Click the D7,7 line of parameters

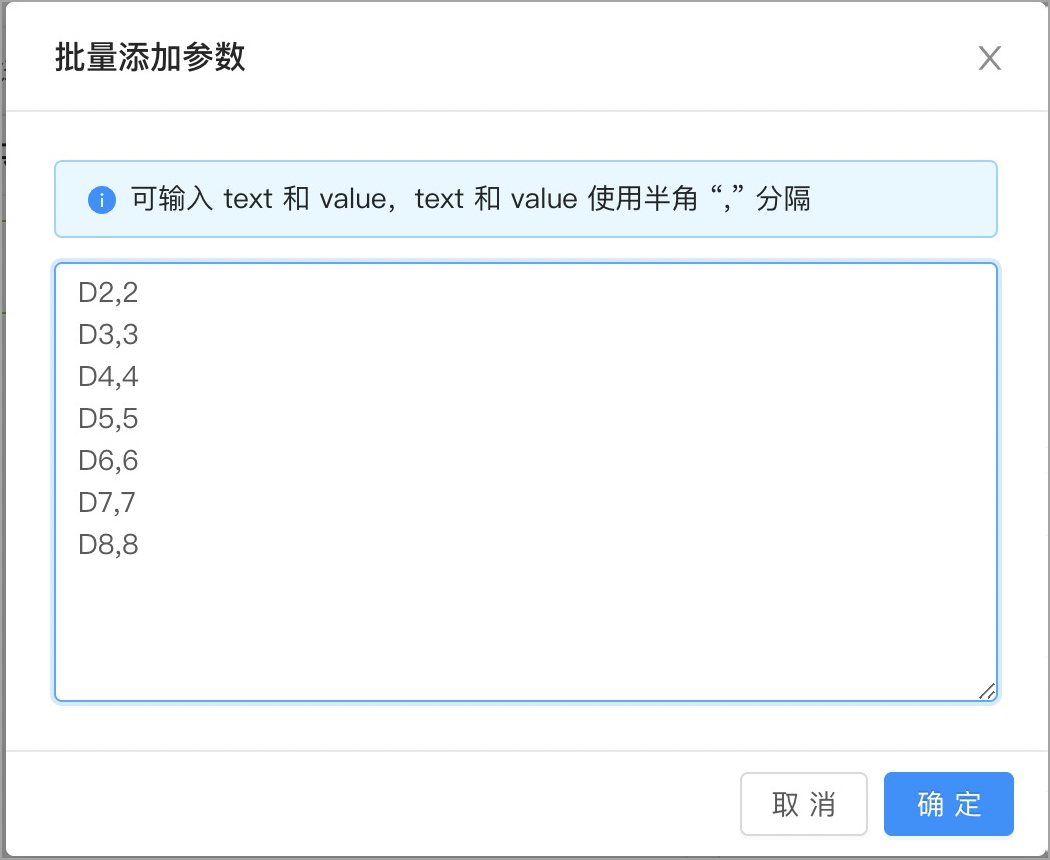[107, 502]
